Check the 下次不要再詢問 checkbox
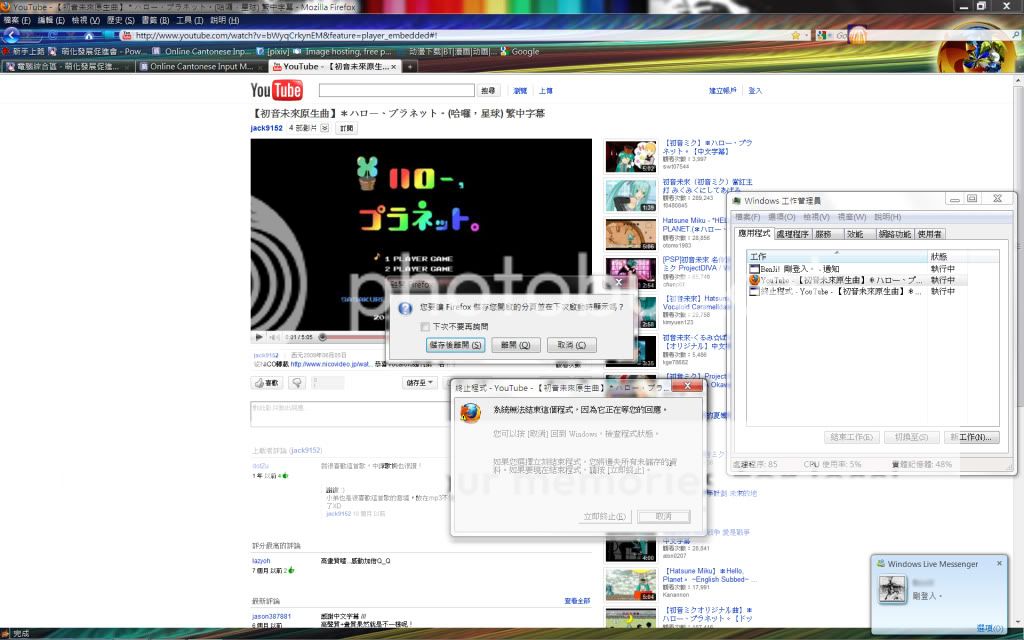Image resolution: width=1024 pixels, height=640 pixels. pos(425,327)
